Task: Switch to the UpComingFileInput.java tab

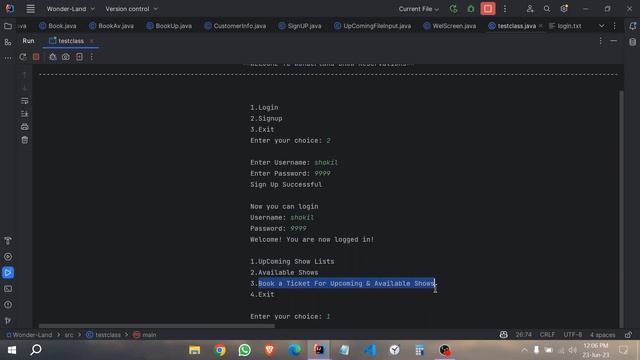Action: click(x=372, y=26)
